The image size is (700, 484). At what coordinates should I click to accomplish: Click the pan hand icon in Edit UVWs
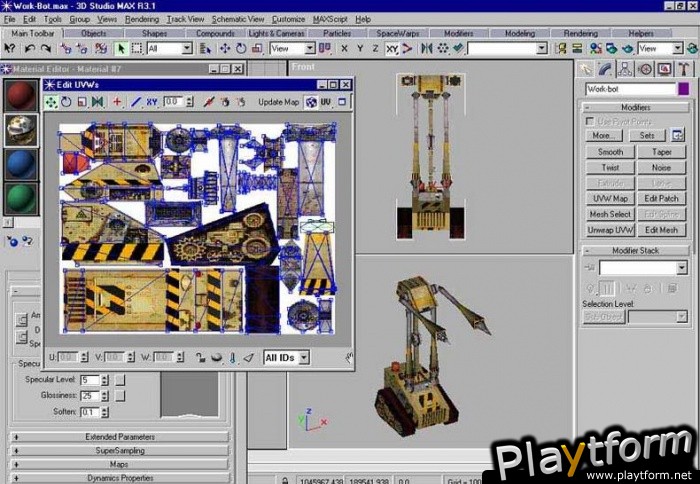pyautogui.click(x=349, y=357)
